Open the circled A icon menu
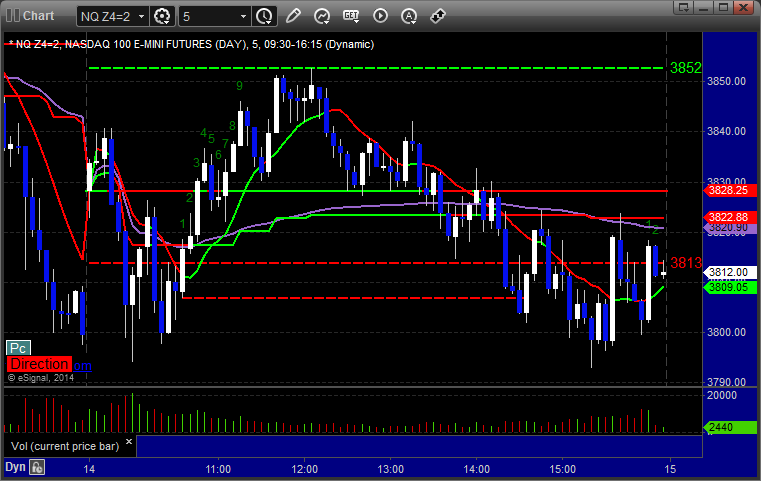The image size is (761, 481). coord(409,16)
